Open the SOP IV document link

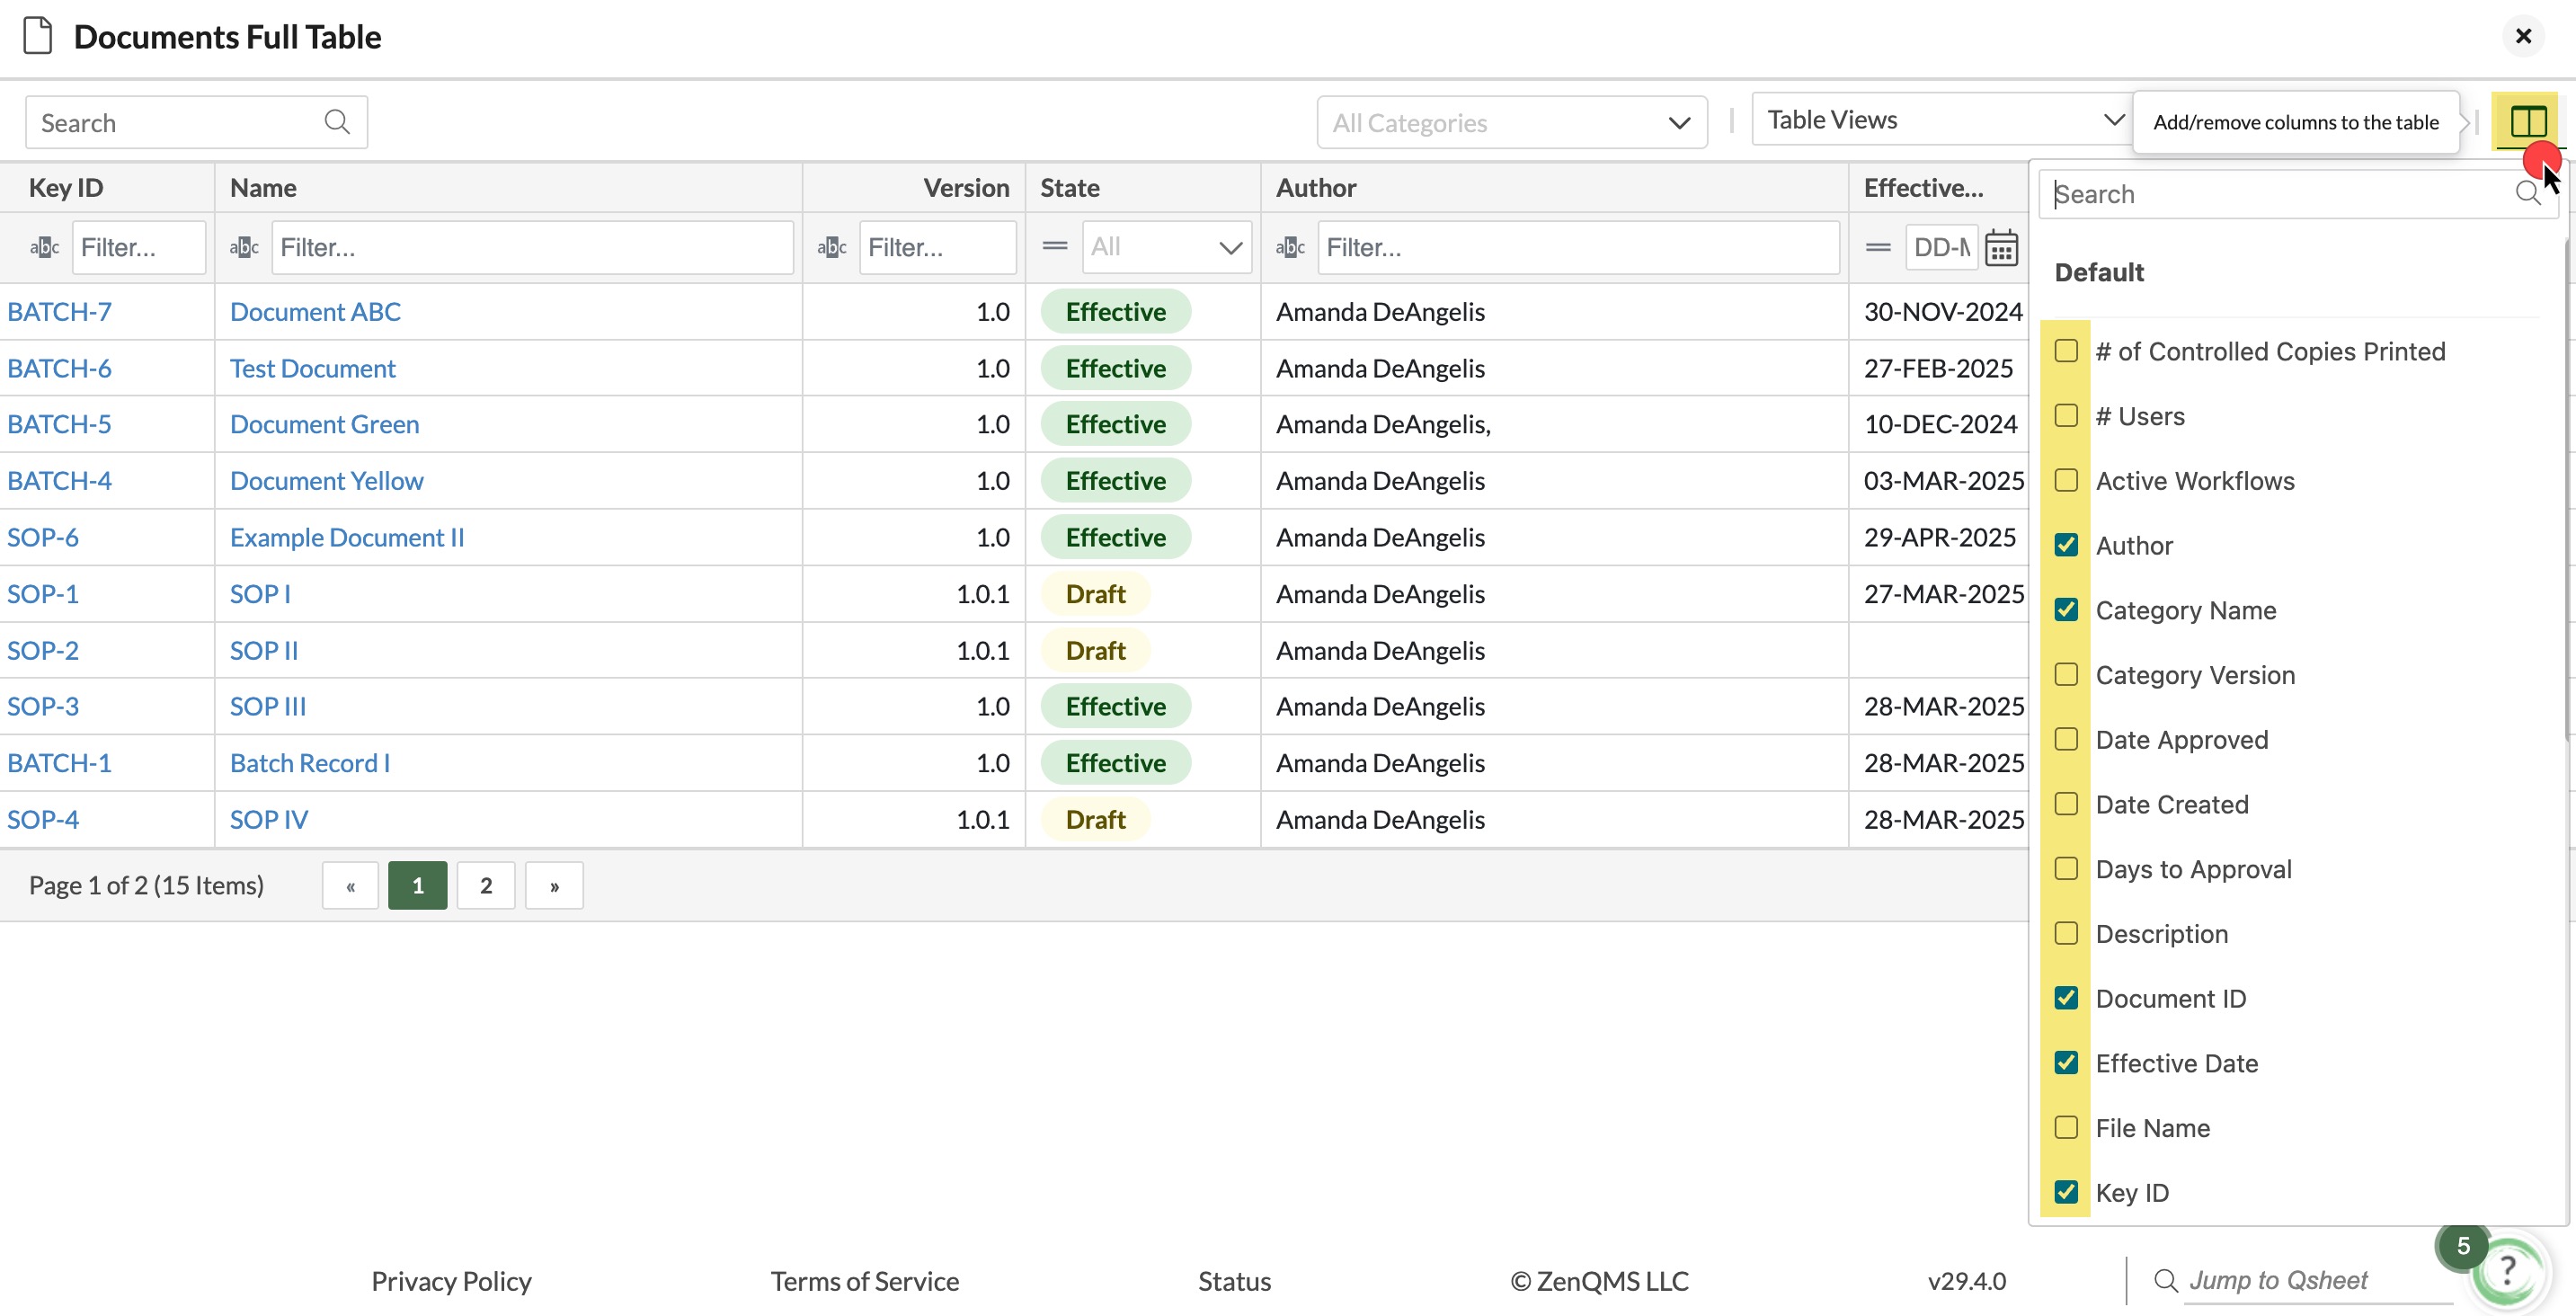[x=269, y=819]
